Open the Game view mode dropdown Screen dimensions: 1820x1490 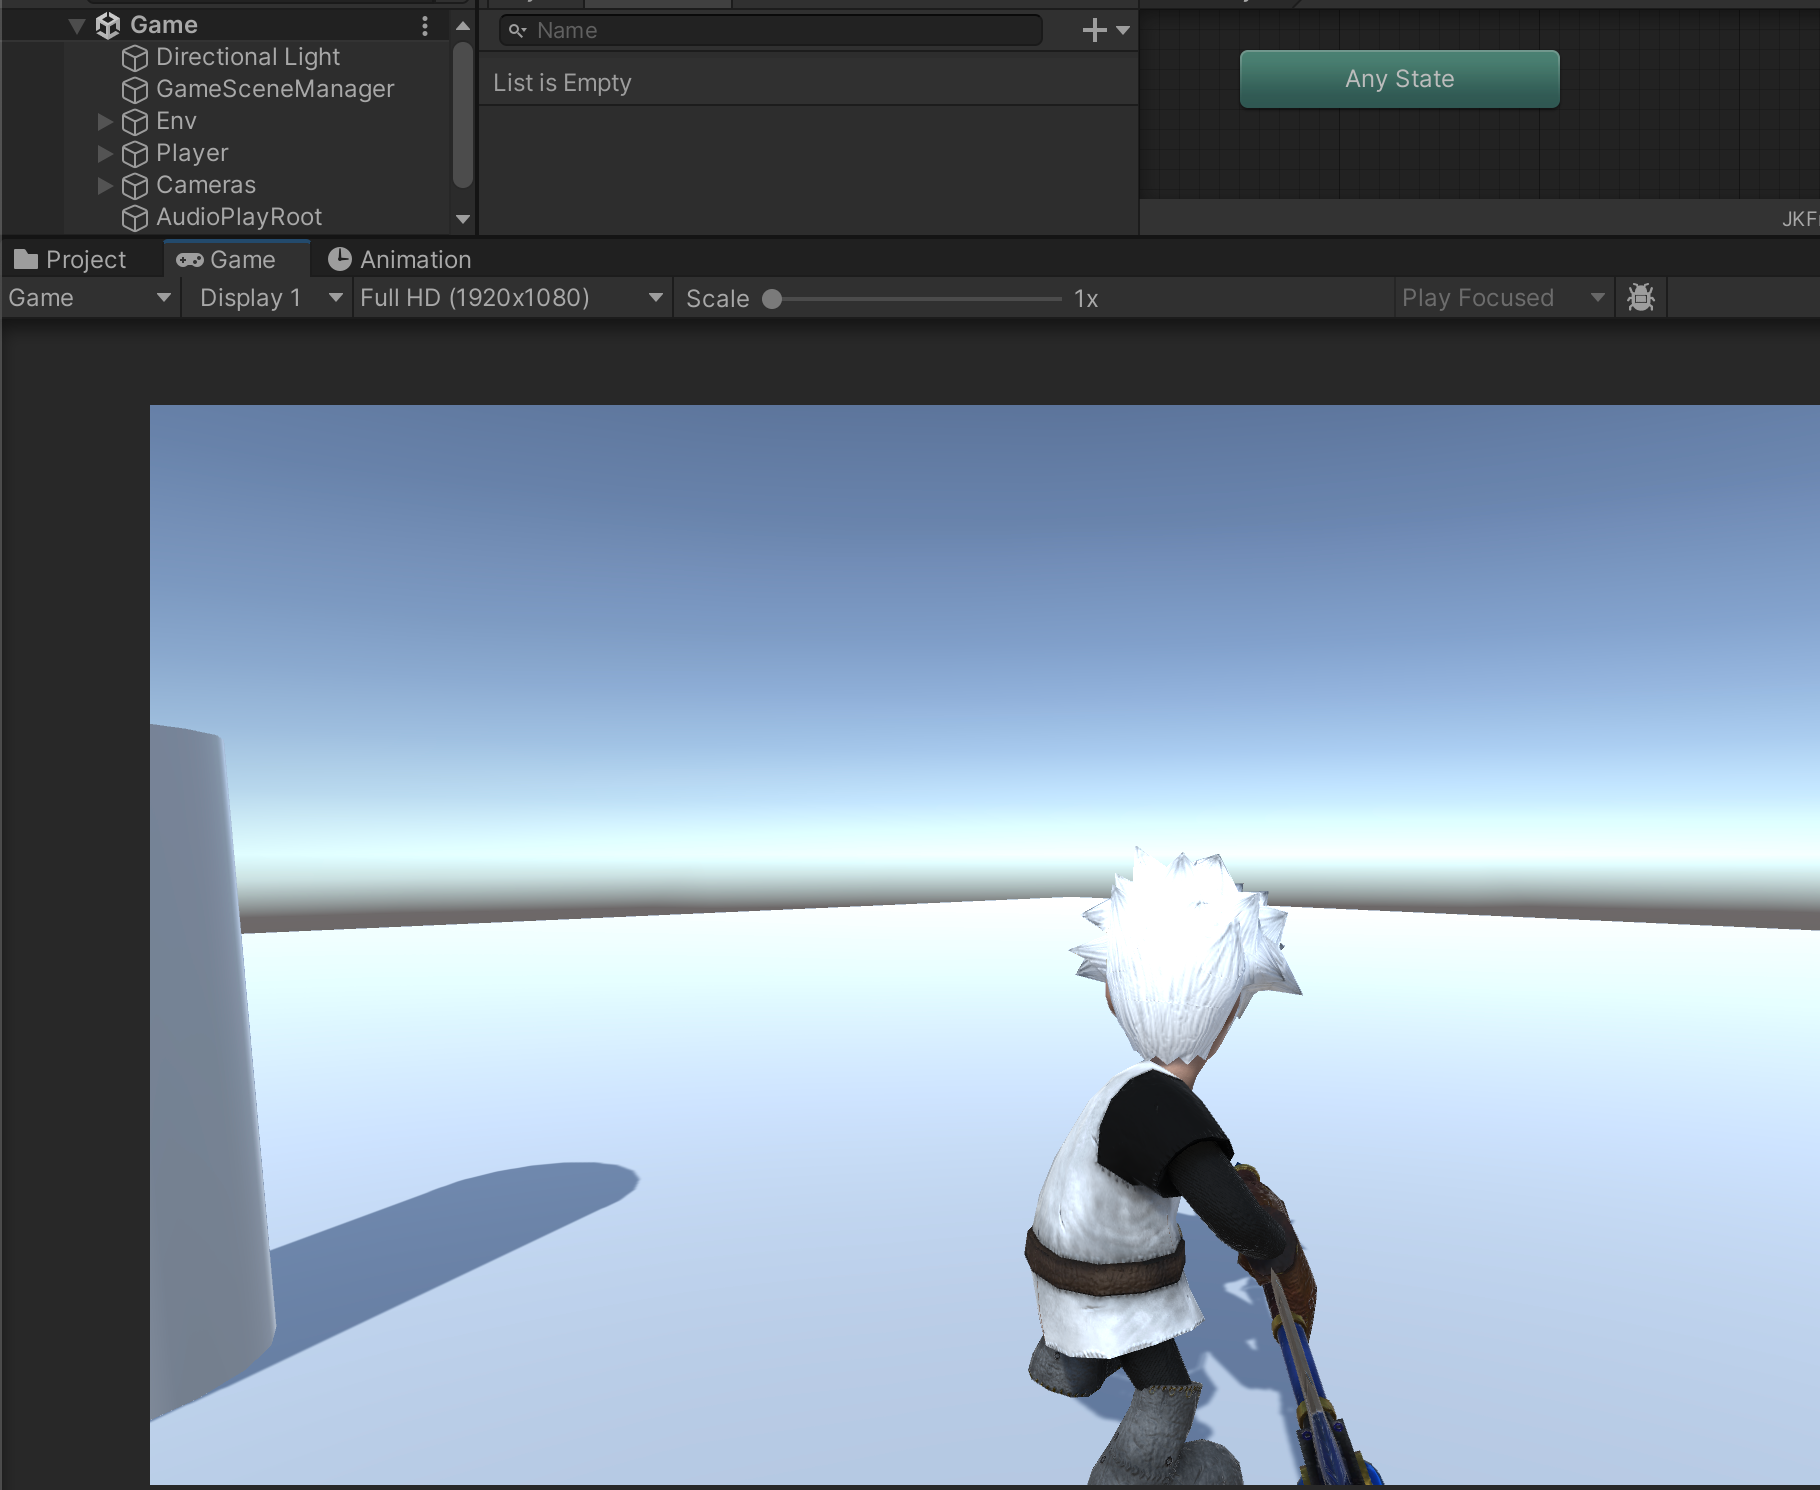click(x=90, y=298)
